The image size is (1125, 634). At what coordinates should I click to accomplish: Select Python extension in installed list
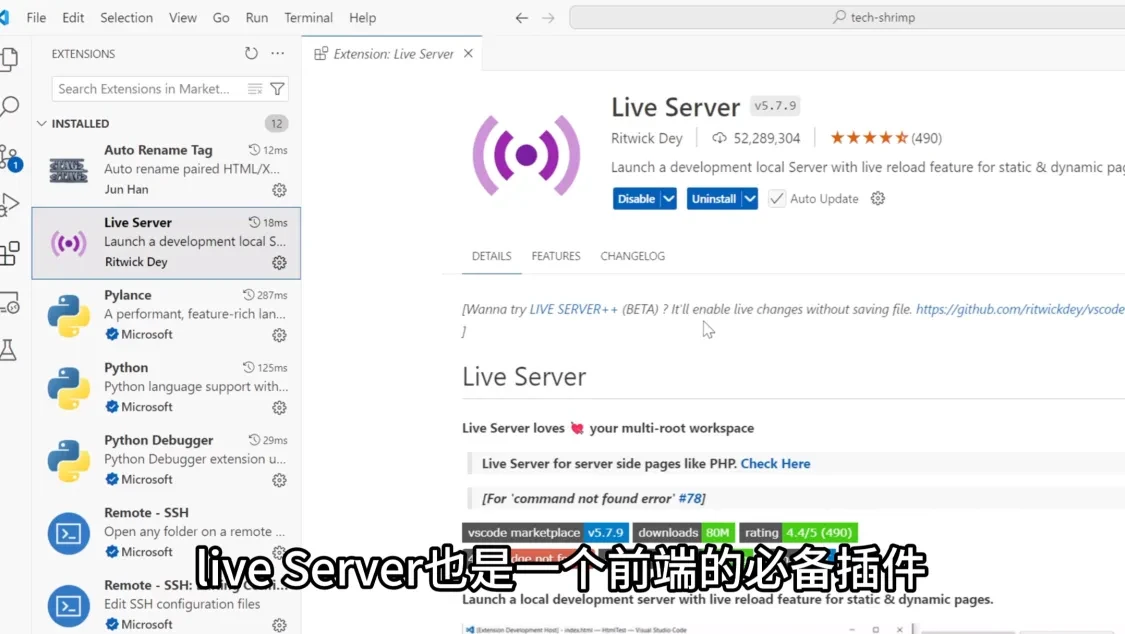166,388
